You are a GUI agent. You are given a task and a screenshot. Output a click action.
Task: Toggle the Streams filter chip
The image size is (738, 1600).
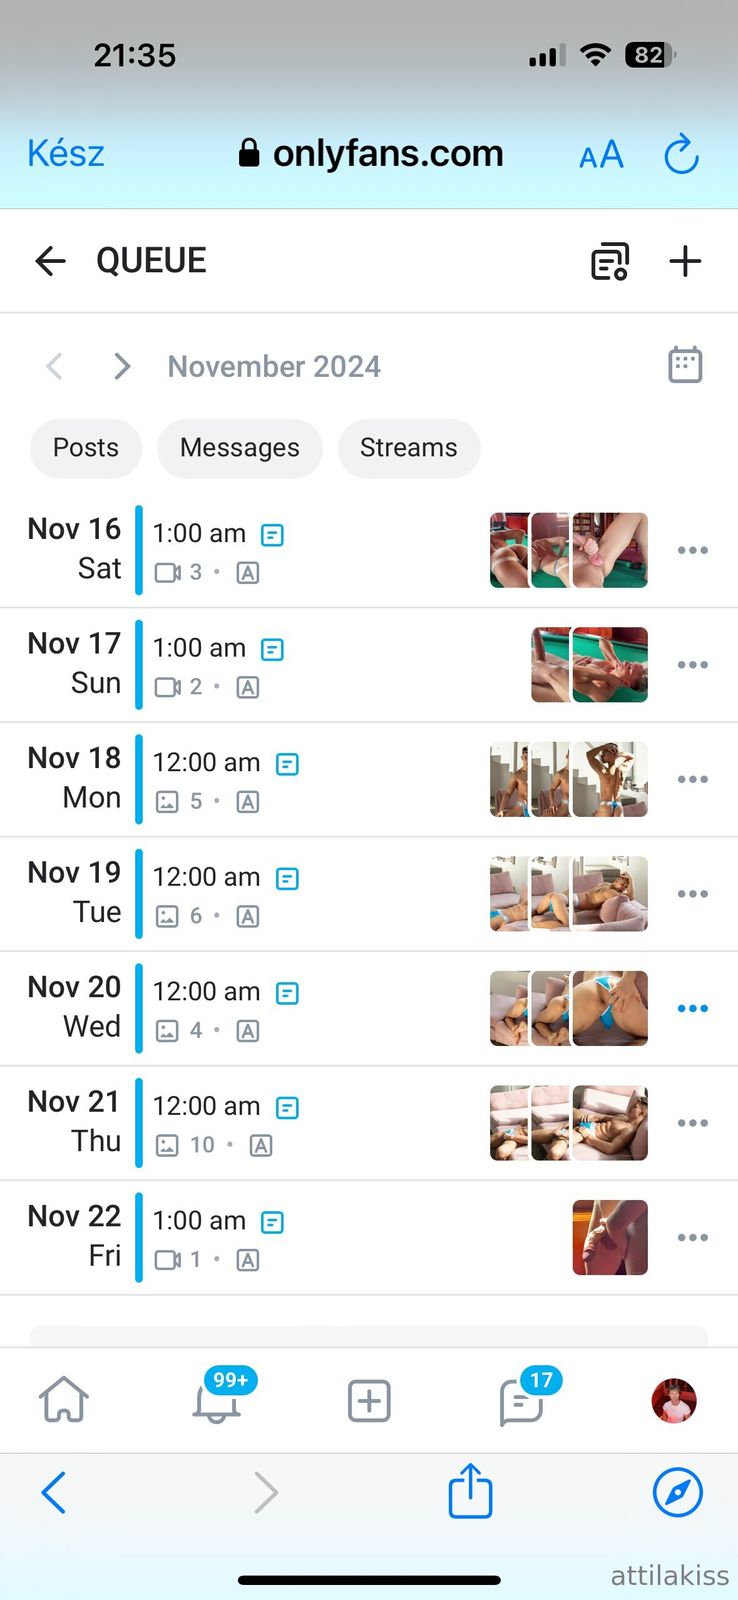click(409, 448)
